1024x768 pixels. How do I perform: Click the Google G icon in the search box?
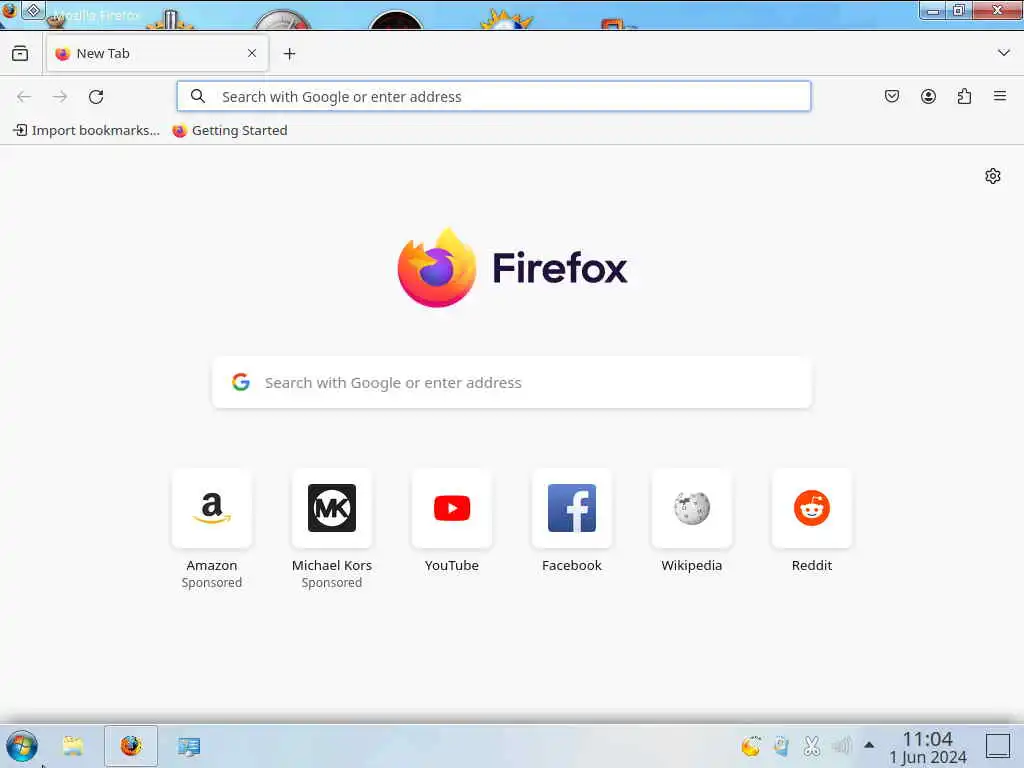241,382
